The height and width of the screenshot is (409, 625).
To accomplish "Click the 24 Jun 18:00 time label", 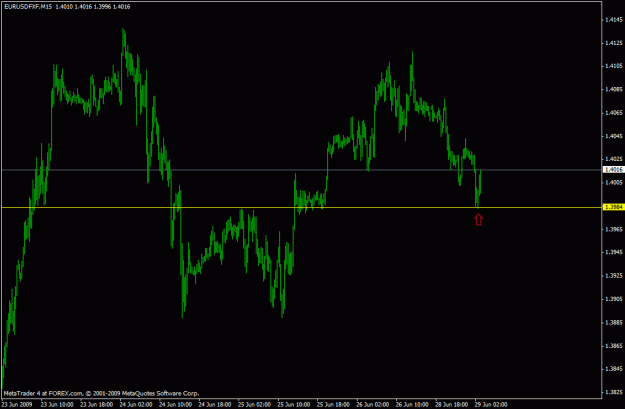I will 215,405.
